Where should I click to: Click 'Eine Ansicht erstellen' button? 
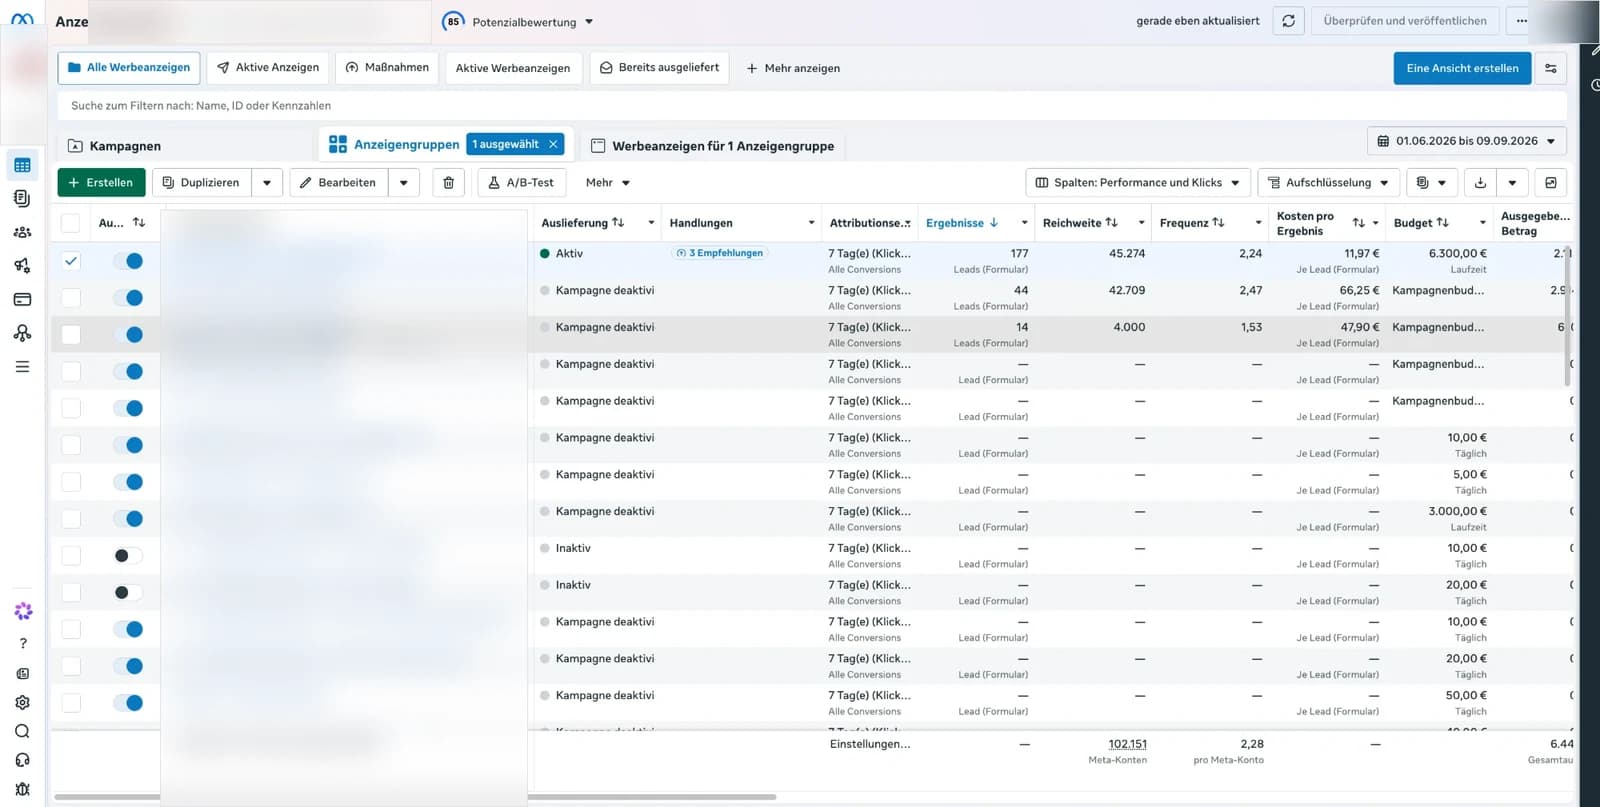(x=1462, y=68)
